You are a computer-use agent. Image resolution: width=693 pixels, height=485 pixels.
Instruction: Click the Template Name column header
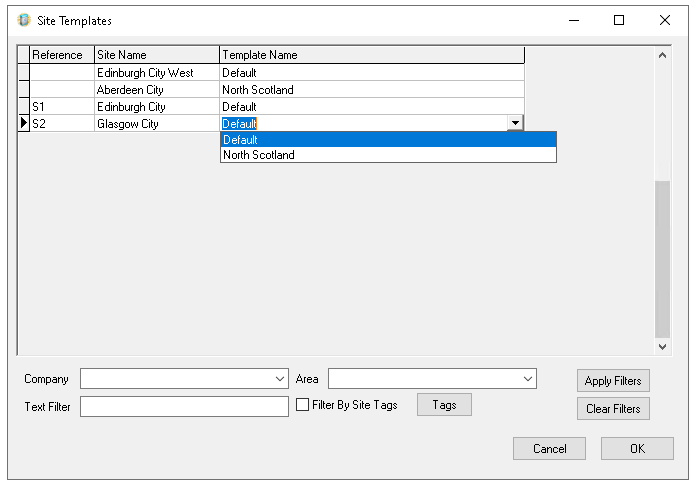[x=371, y=55]
